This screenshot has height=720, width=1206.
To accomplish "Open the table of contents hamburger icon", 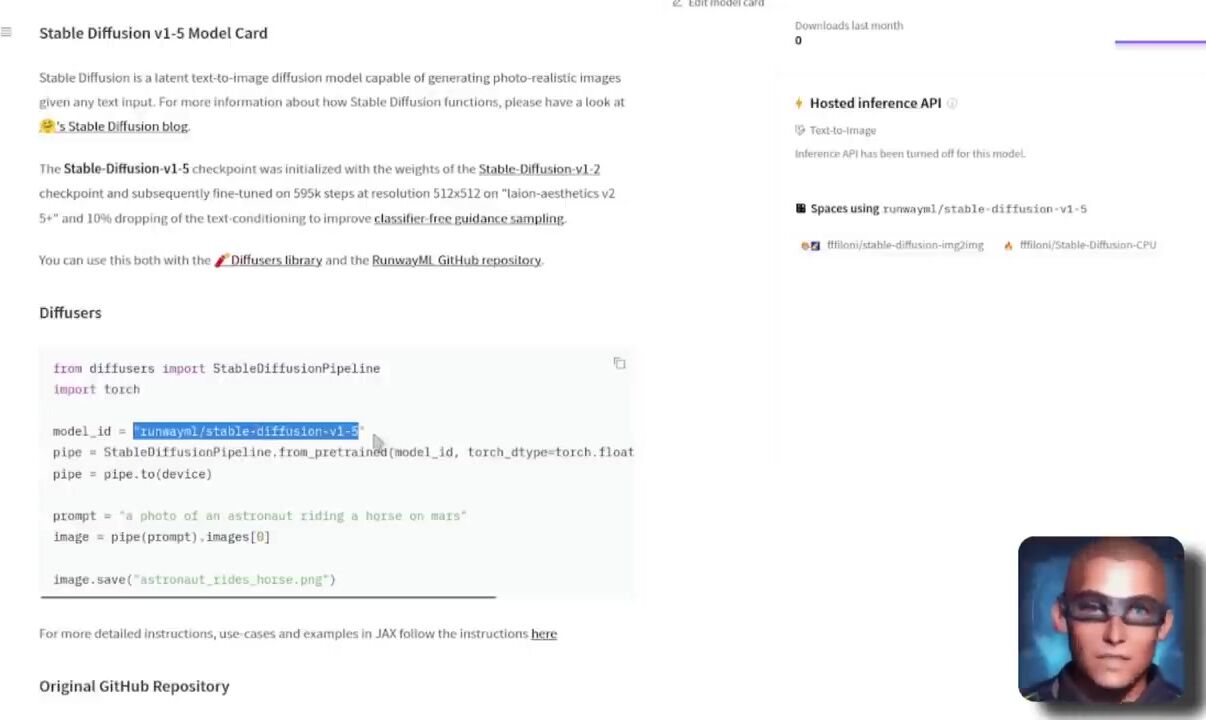I will 7,32.
